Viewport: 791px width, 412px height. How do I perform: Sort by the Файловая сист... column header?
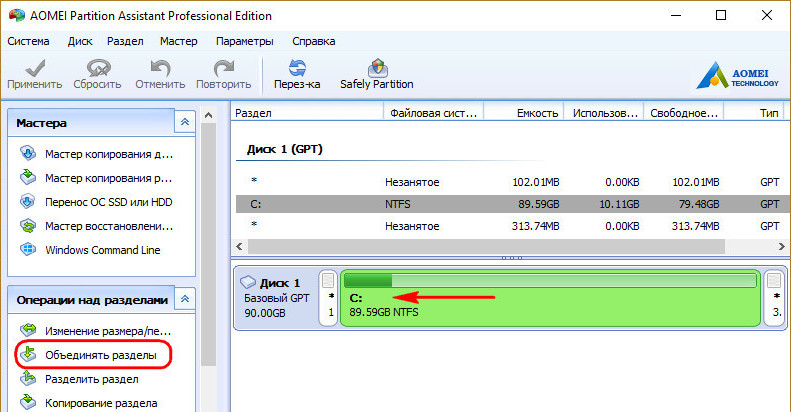pos(433,113)
